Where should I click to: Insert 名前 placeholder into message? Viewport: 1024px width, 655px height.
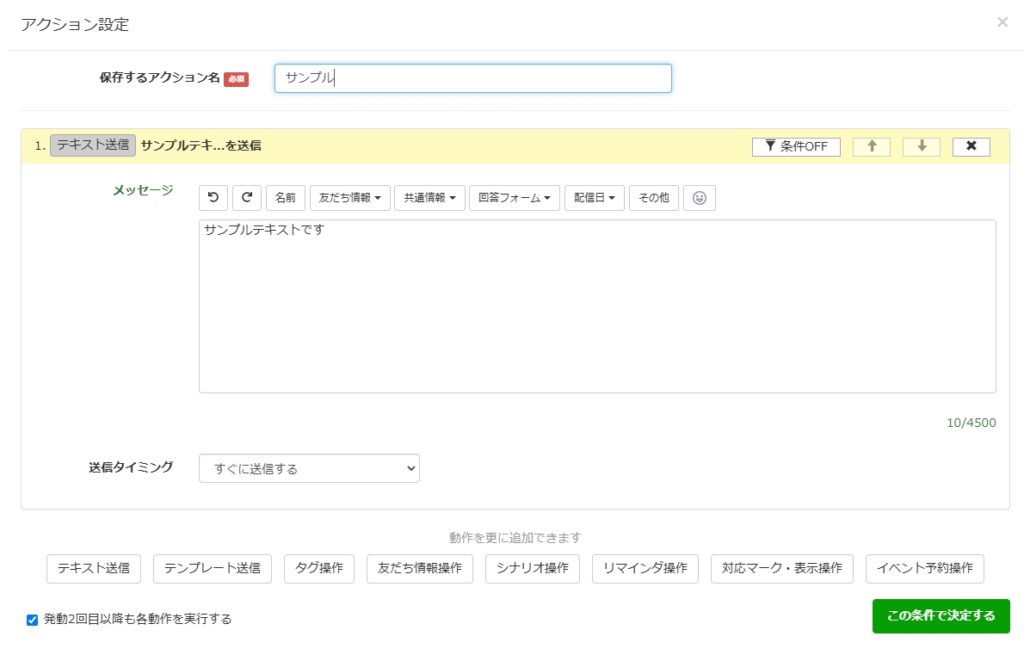(285, 198)
